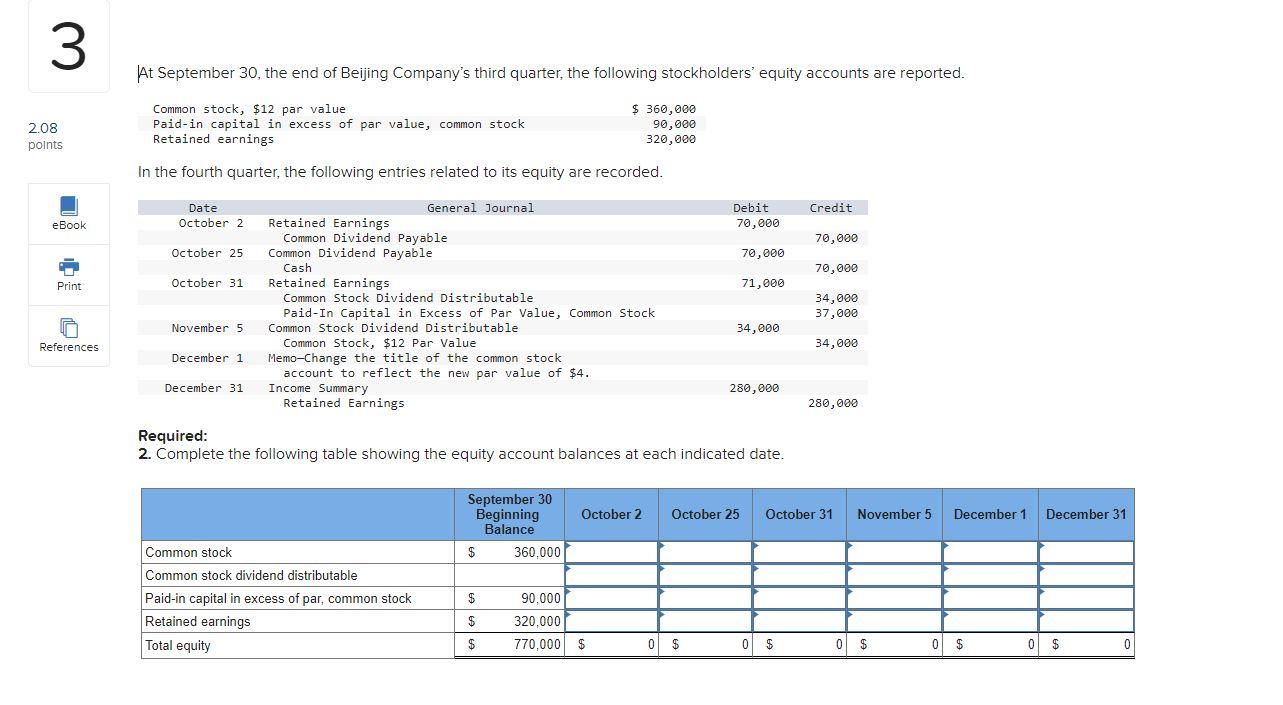This screenshot has width=1283, height=705.
Task: Click the General Journal header
Action: pyautogui.click(x=480, y=208)
